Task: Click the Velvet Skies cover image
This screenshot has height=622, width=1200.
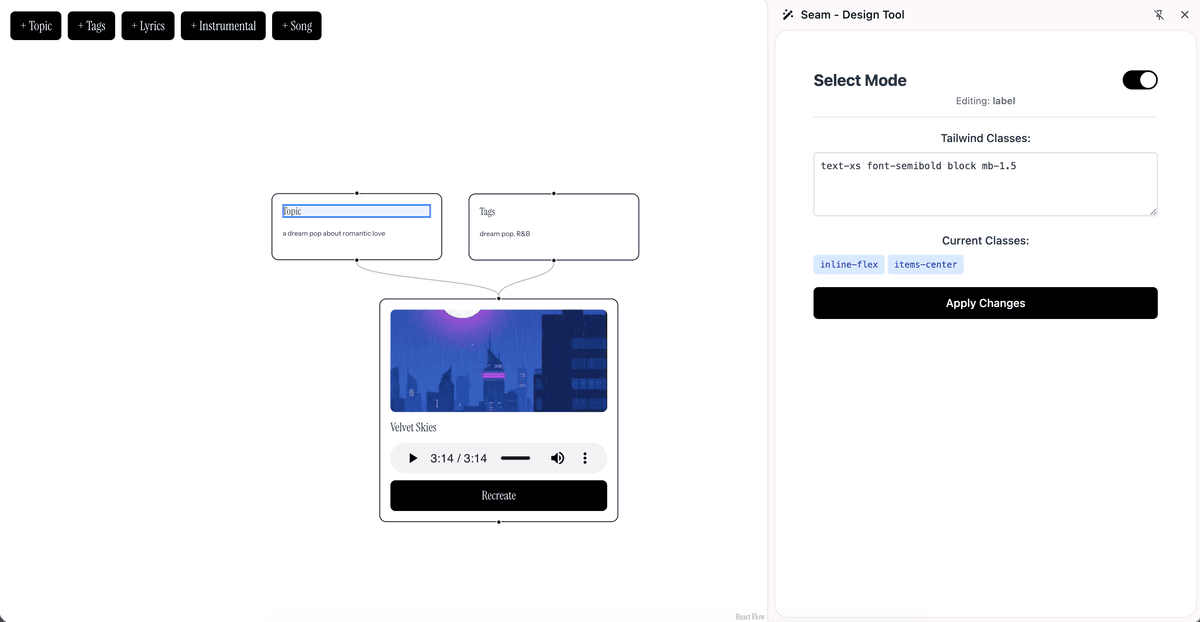Action: coord(498,360)
